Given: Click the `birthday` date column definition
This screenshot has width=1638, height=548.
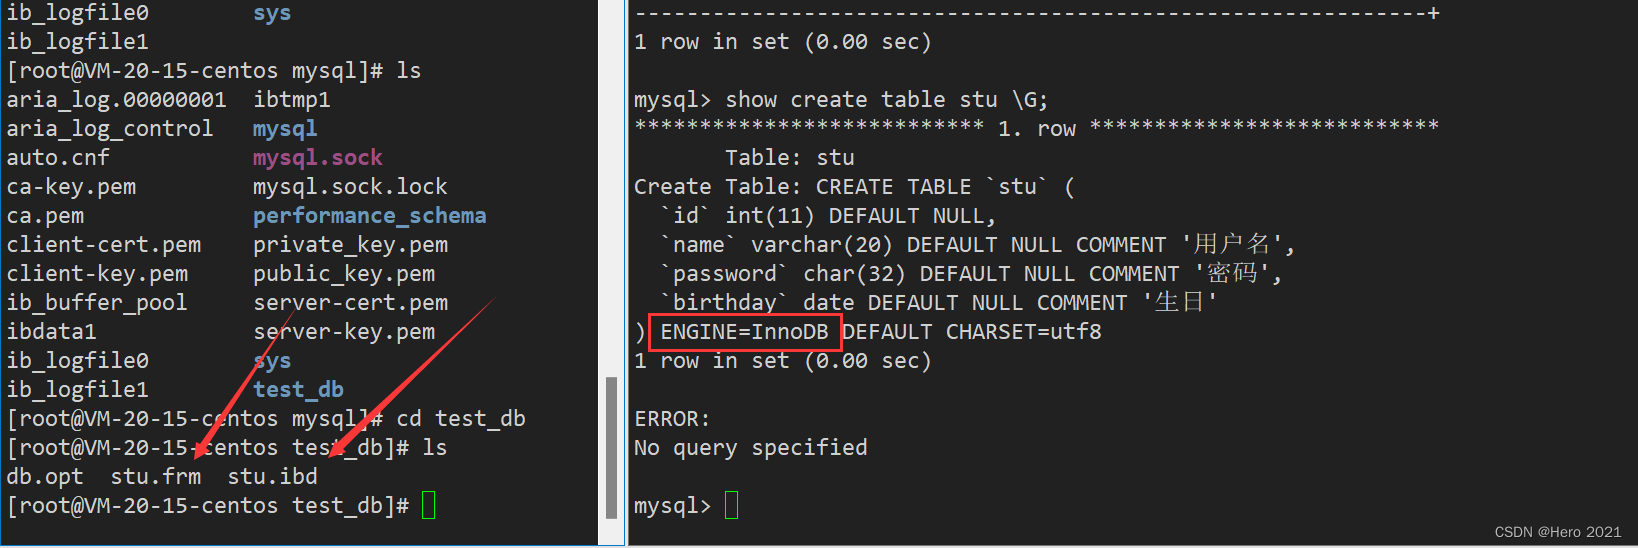Looking at the screenshot, I should pos(938,303).
